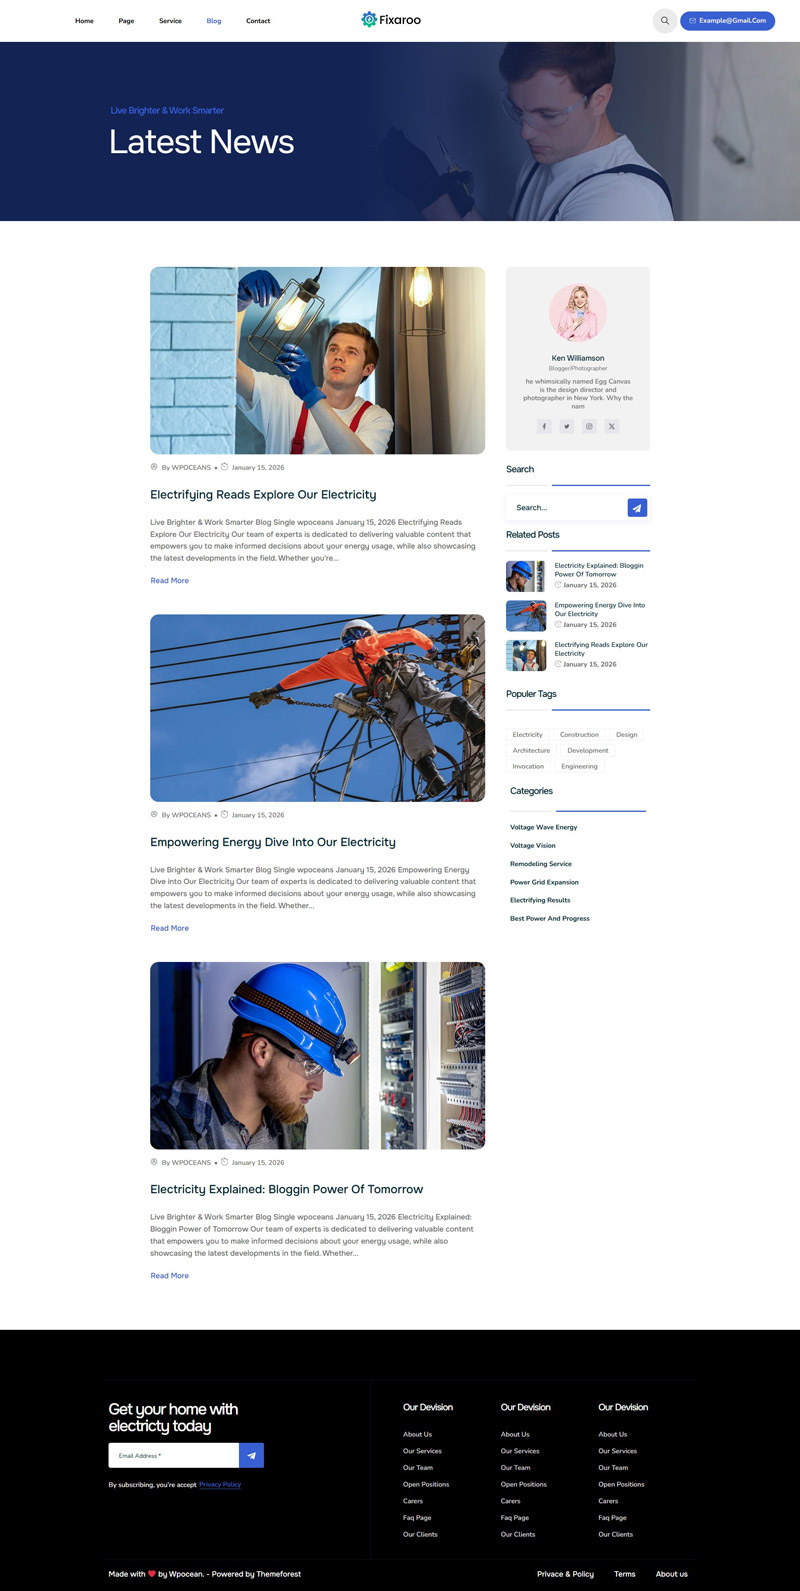
Task: Open Ken Williamson's Instagram icon
Action: click(x=589, y=426)
